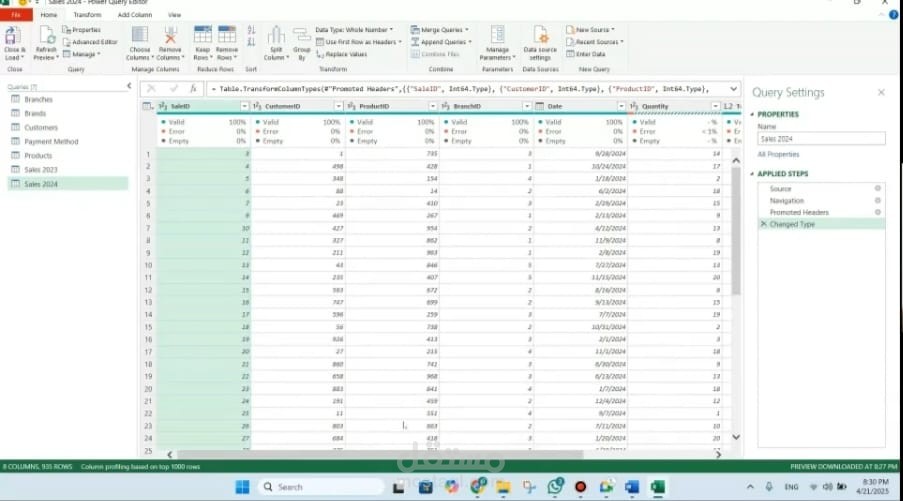Open ProductID column filter dropdown
903x501 pixels.
(x=432, y=107)
